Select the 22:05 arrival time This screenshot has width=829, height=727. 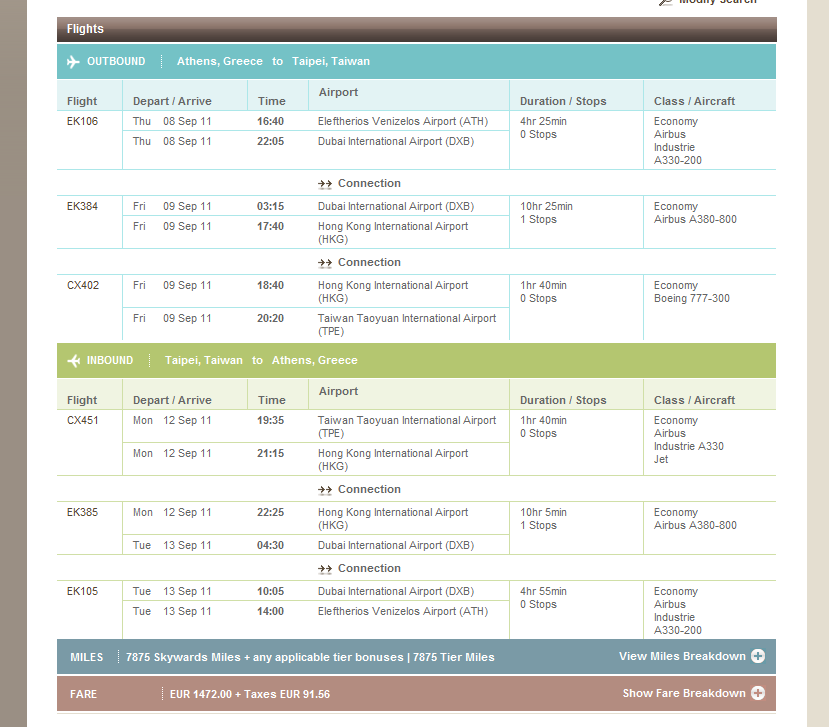pyautogui.click(x=271, y=141)
